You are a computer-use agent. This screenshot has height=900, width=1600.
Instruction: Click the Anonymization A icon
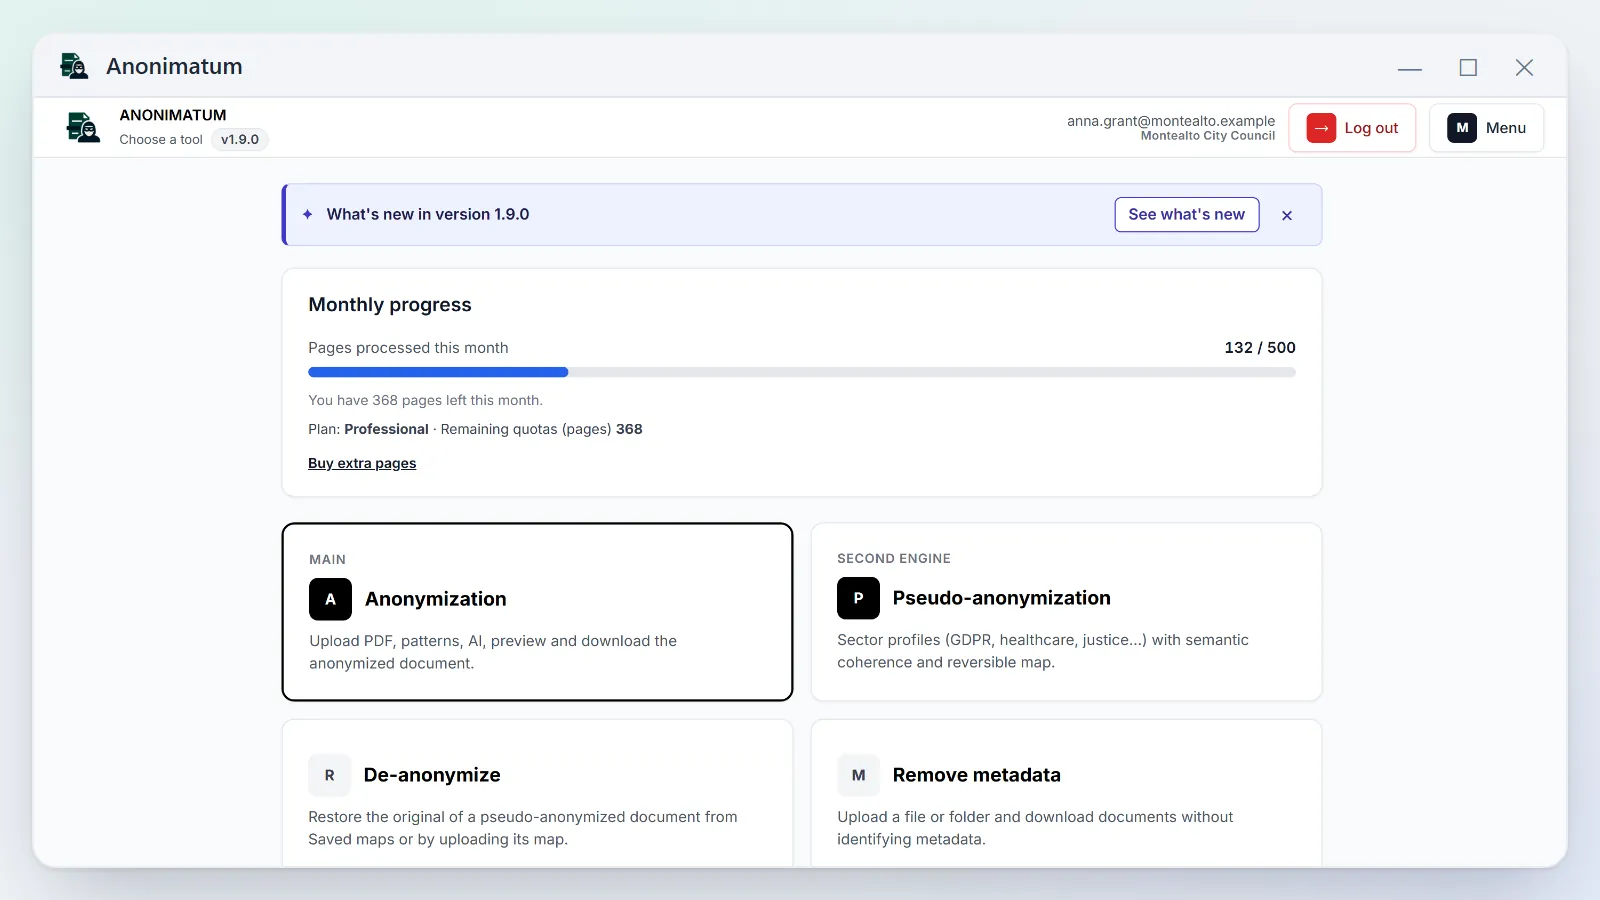coord(330,599)
